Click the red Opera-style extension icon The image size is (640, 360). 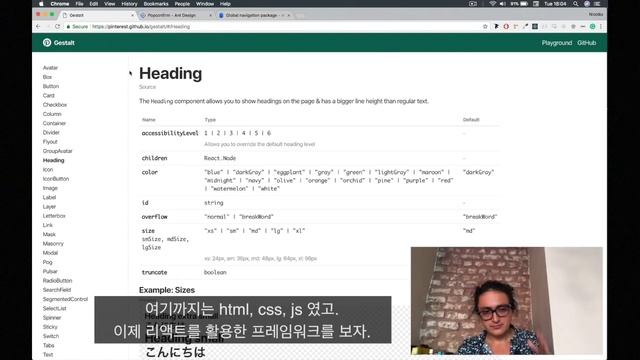point(506,27)
